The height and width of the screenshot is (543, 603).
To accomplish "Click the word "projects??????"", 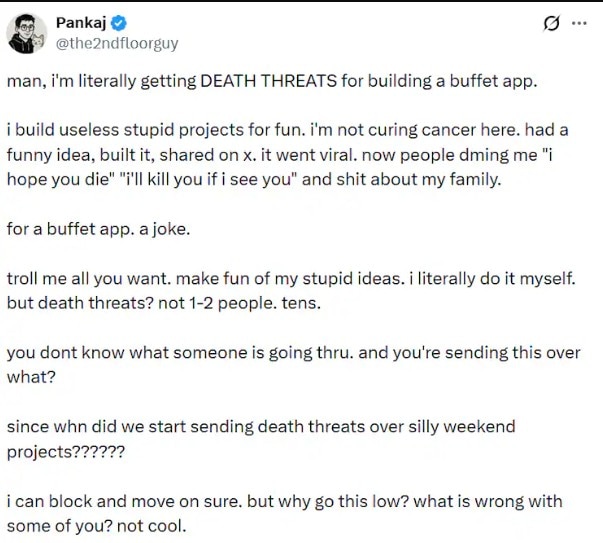I will [x=65, y=450].
